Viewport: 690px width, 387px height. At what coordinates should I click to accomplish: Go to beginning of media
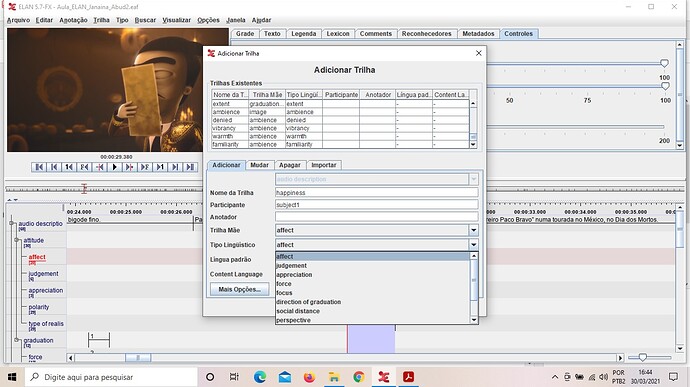coord(39,167)
